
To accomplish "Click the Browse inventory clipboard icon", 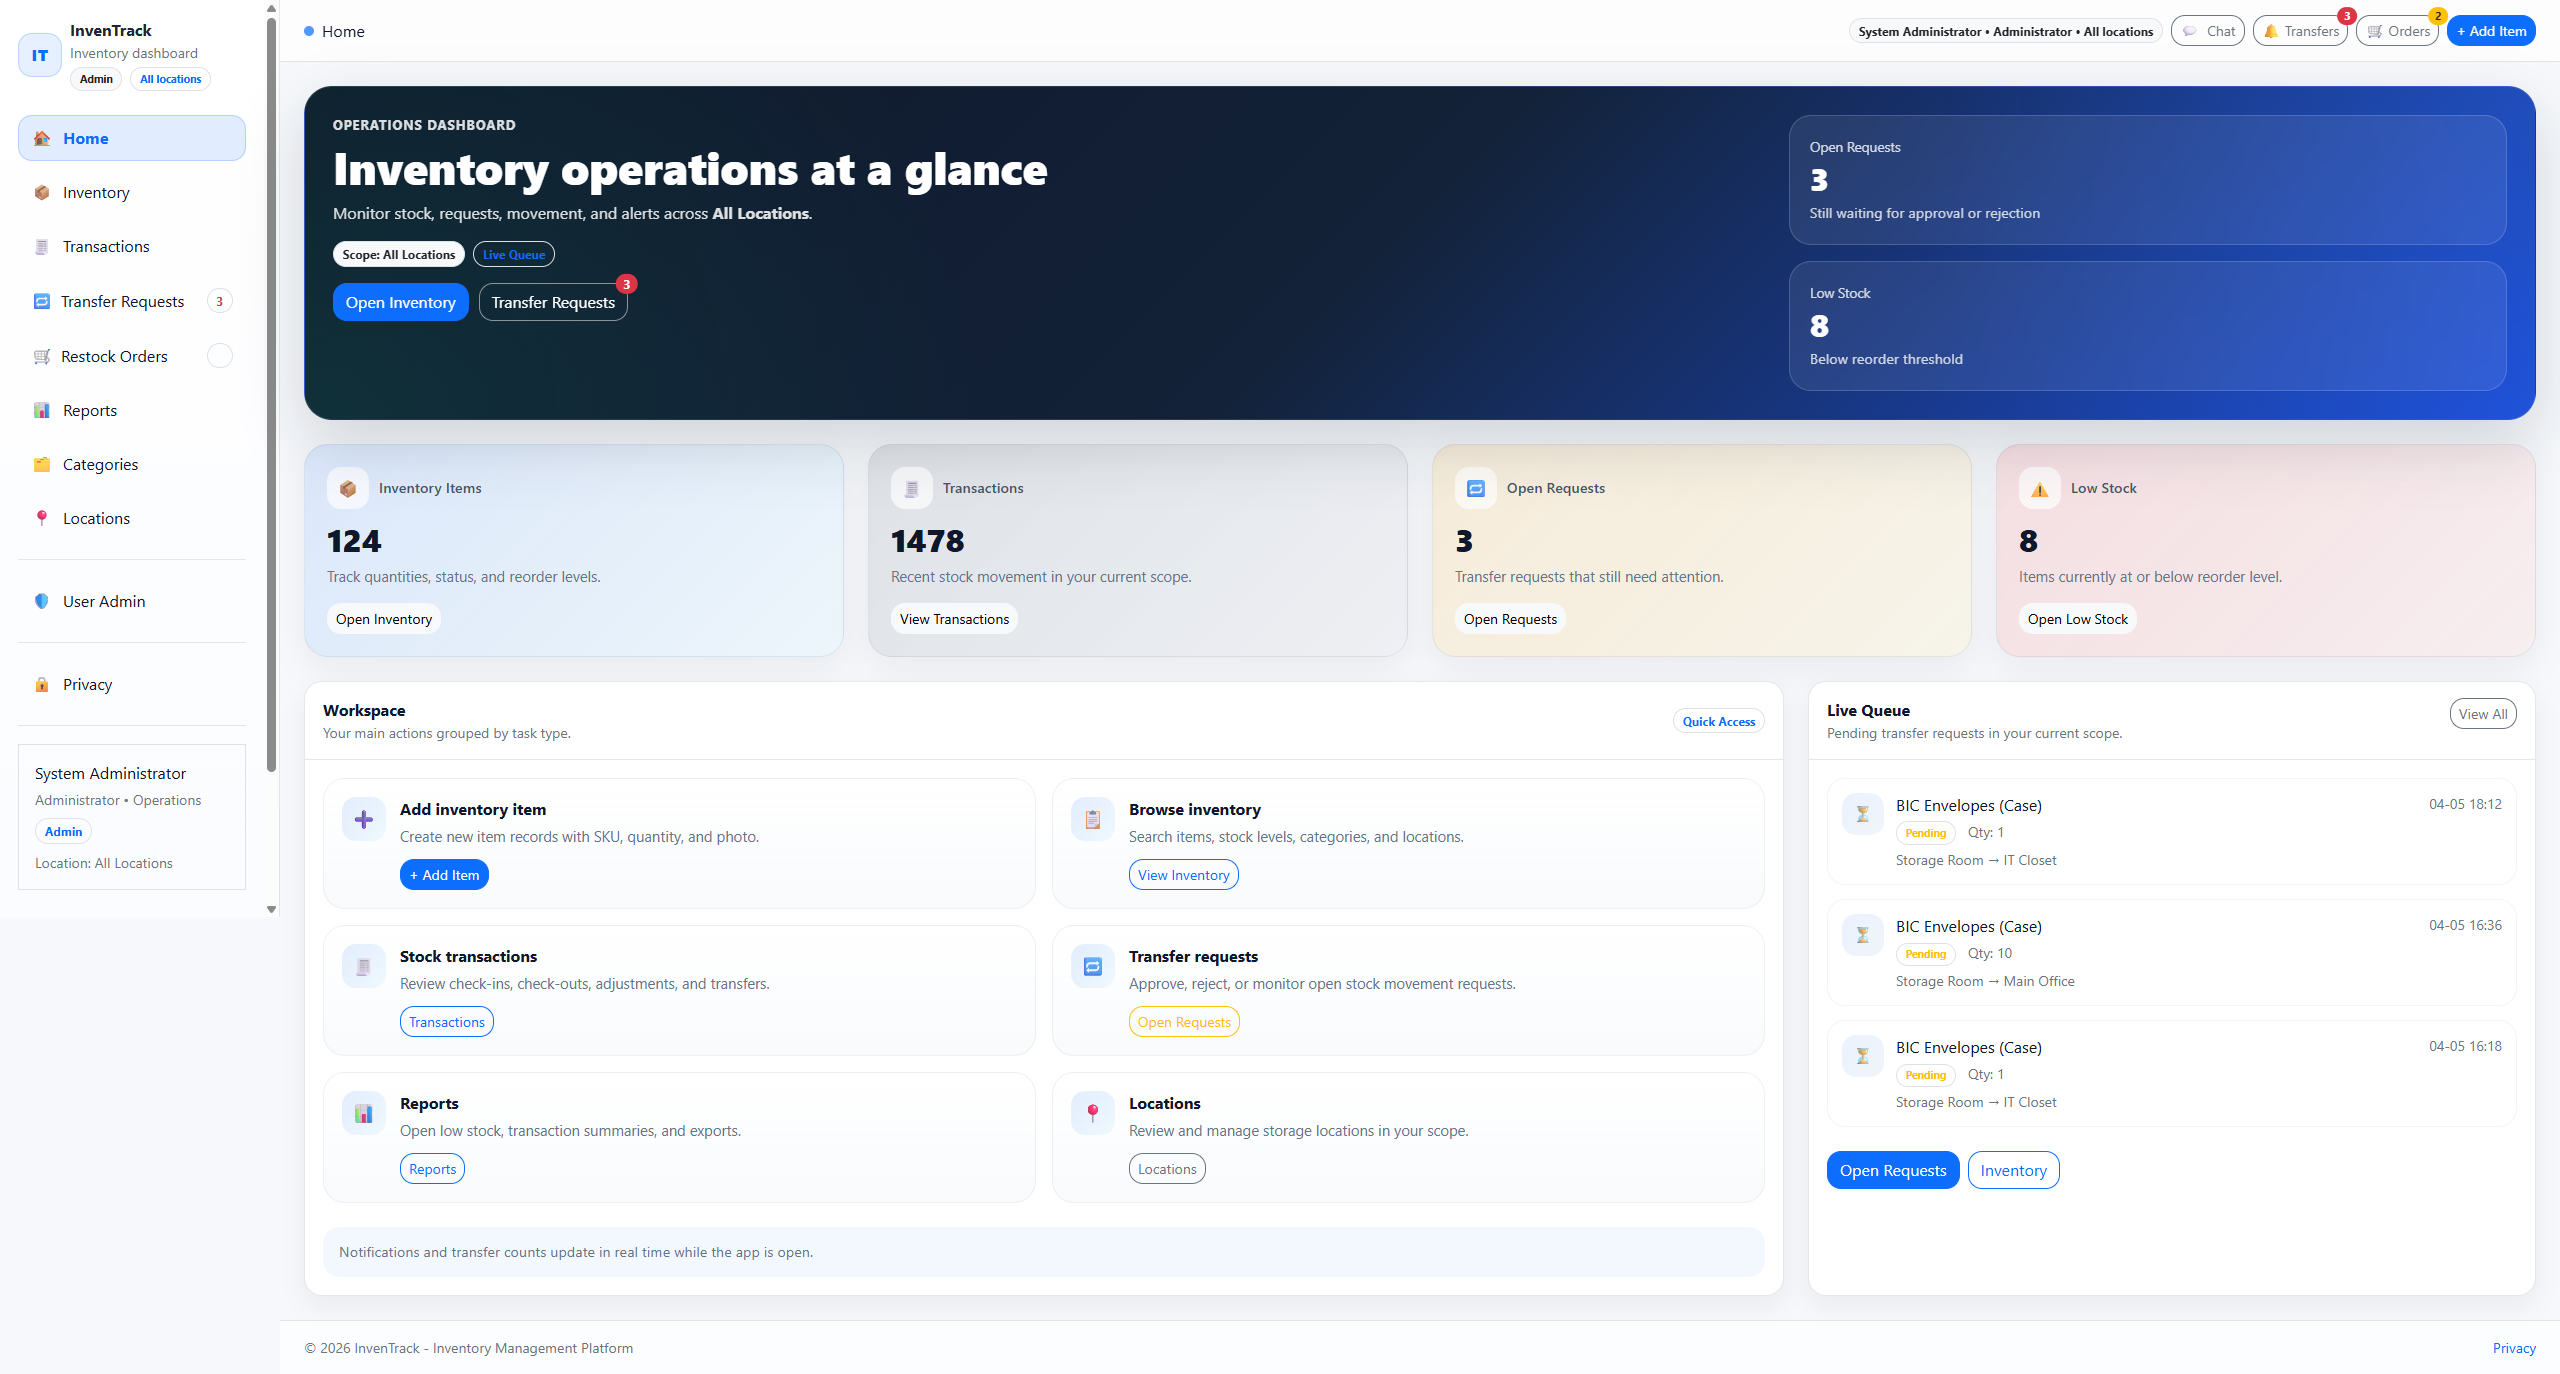I will 1092,820.
